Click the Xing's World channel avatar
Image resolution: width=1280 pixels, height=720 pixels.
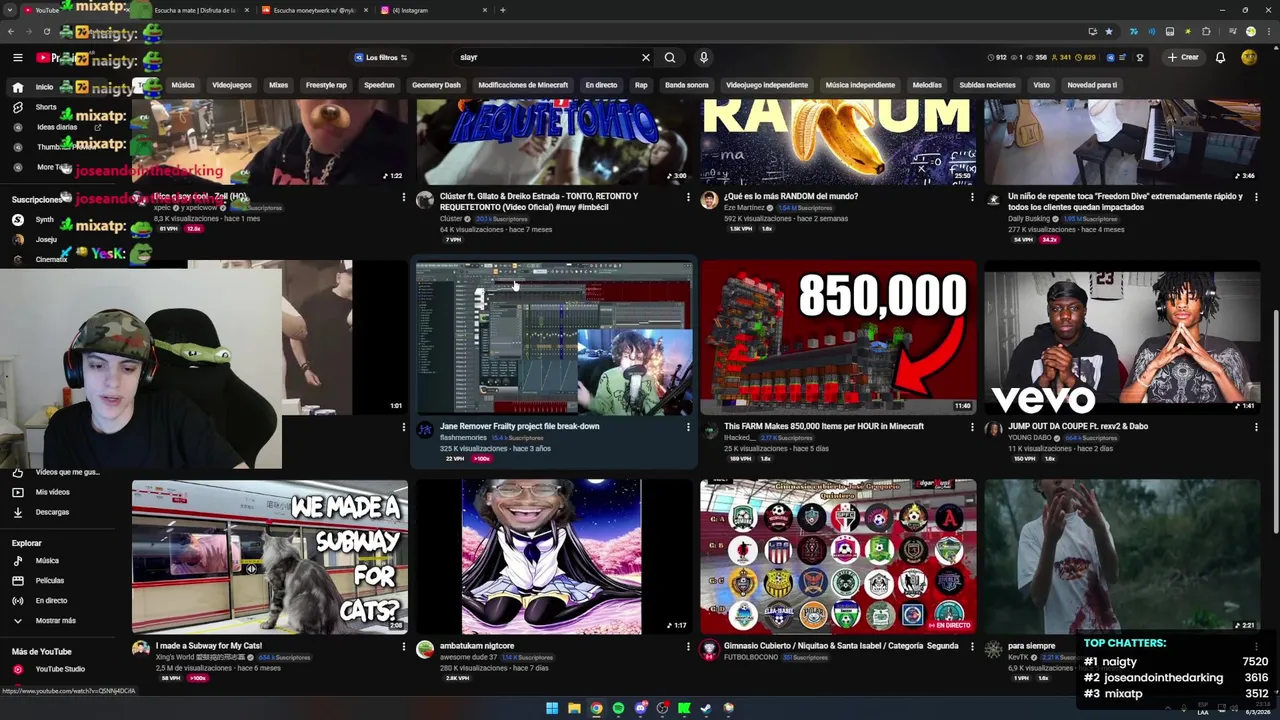coord(141,650)
